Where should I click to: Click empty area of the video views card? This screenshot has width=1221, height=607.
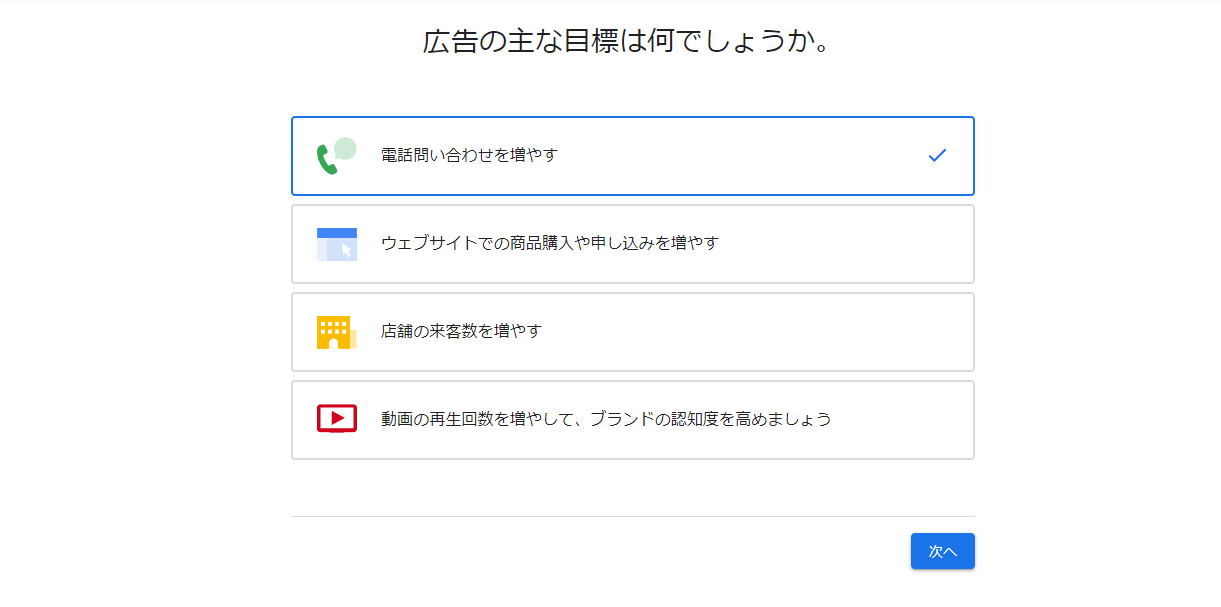(900, 420)
